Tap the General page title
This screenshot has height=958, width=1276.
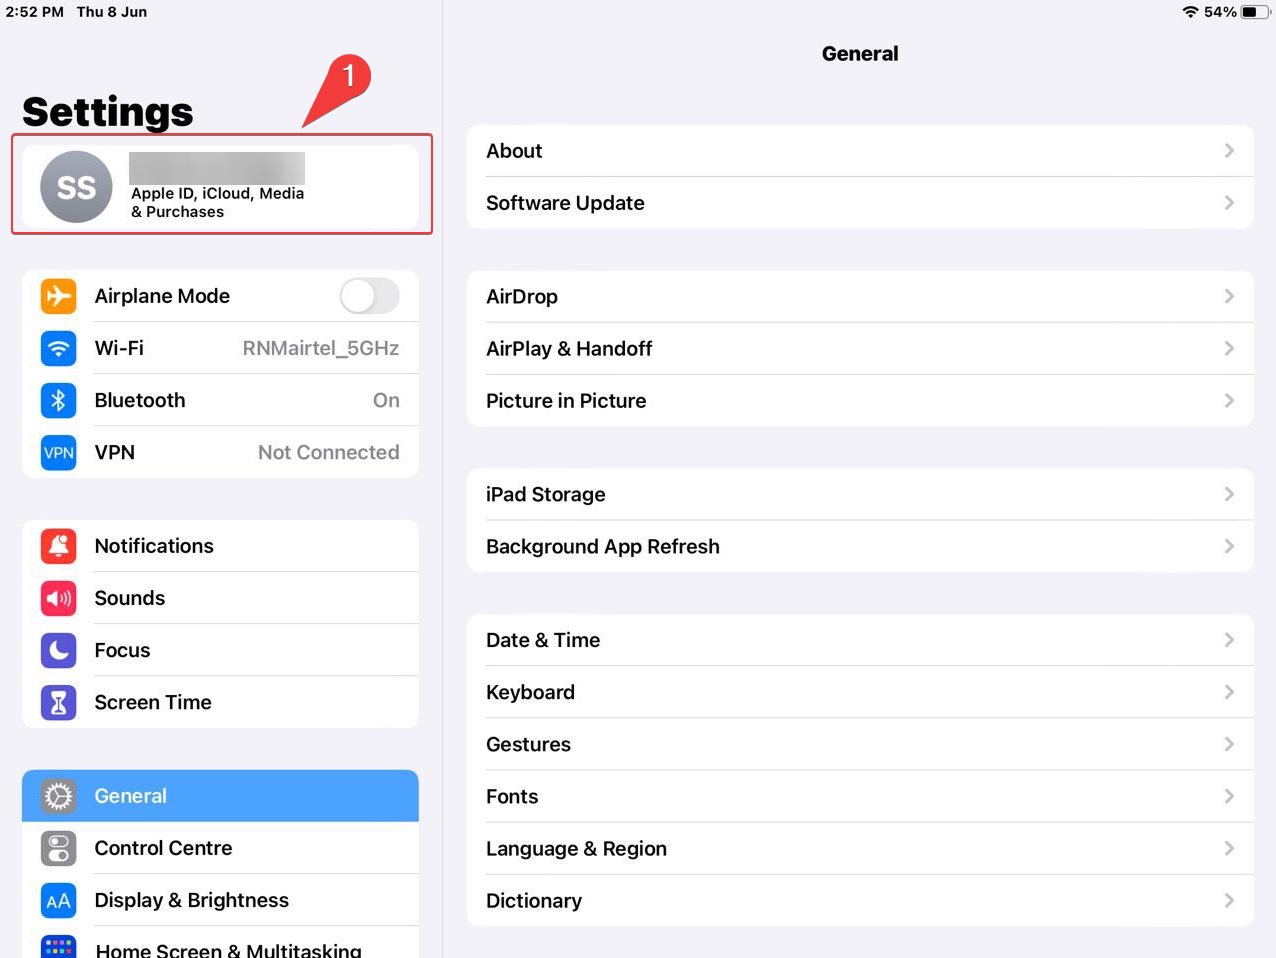pos(860,54)
